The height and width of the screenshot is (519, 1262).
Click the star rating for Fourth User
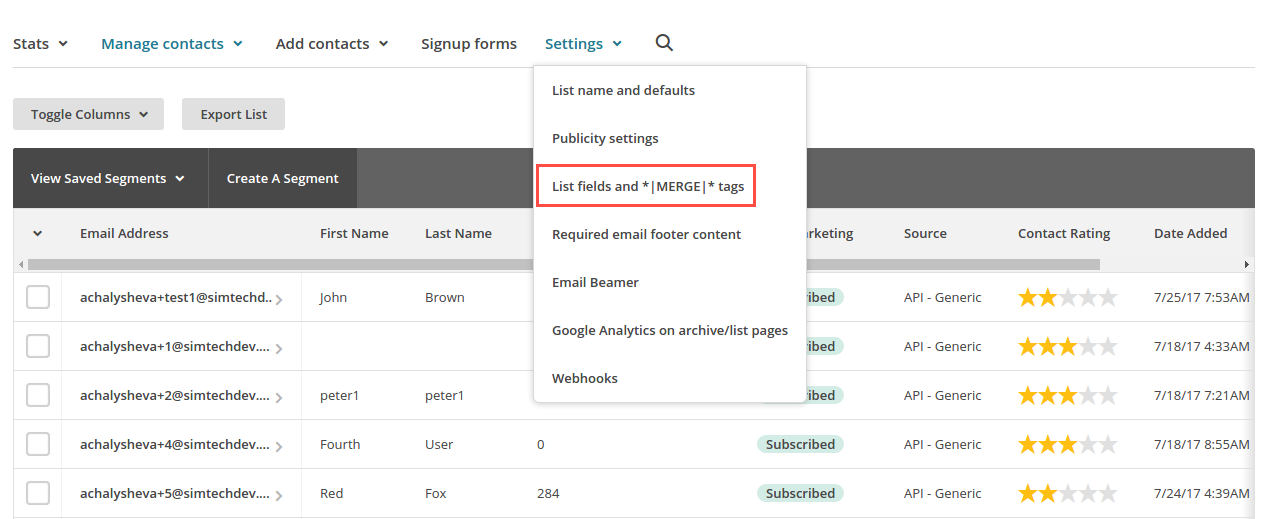tap(1067, 444)
